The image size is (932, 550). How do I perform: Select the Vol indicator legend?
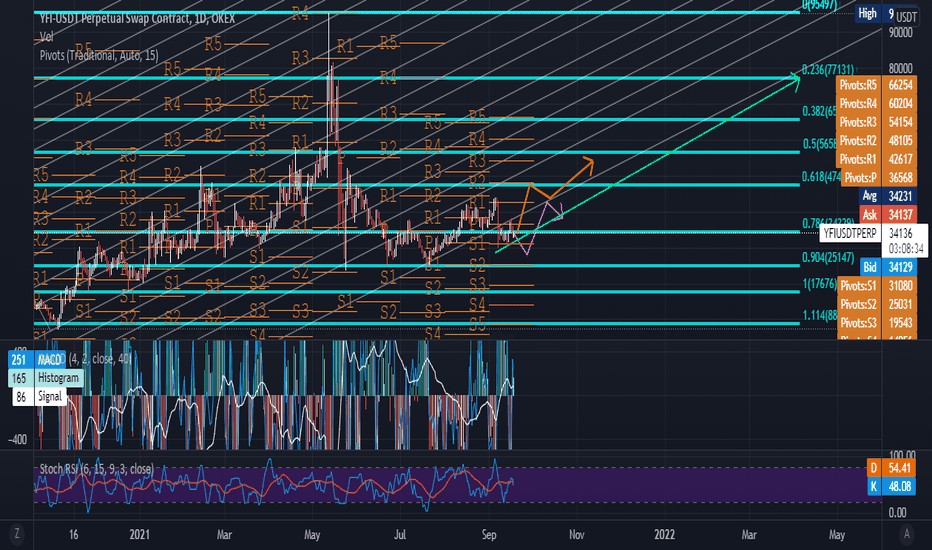46,37
